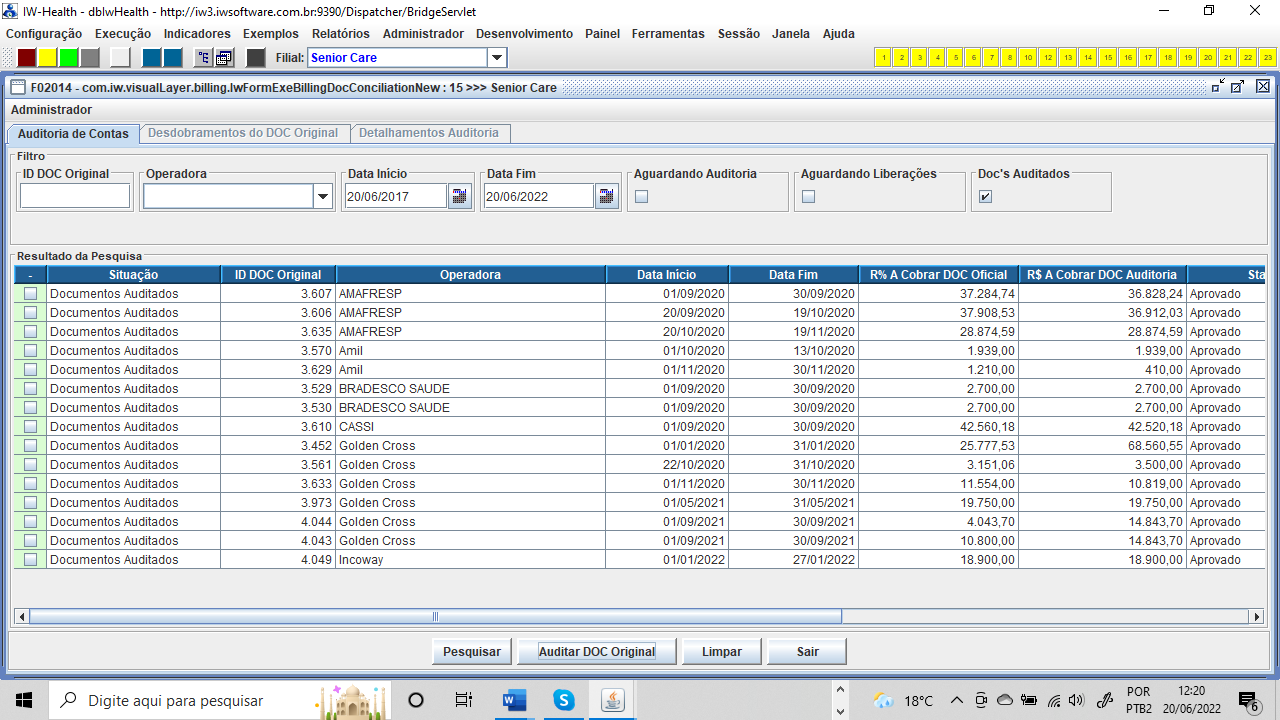Click the Pesquisar button
Screen dimensions: 1280x720
pos(472,652)
